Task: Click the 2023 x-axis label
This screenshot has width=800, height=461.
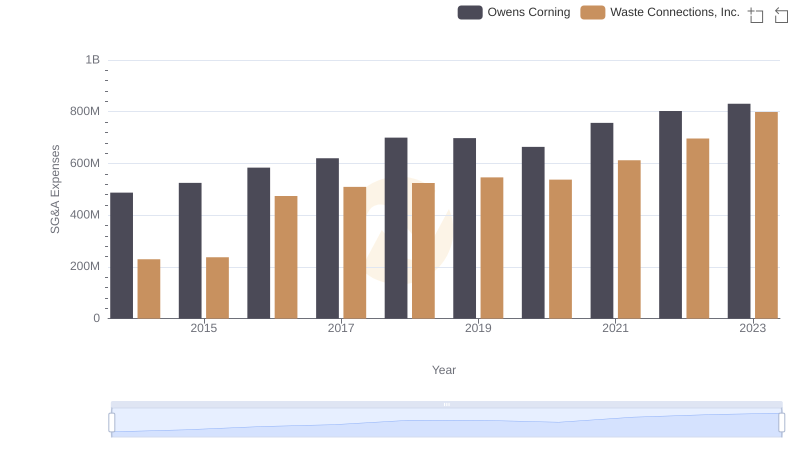Action: point(753,328)
